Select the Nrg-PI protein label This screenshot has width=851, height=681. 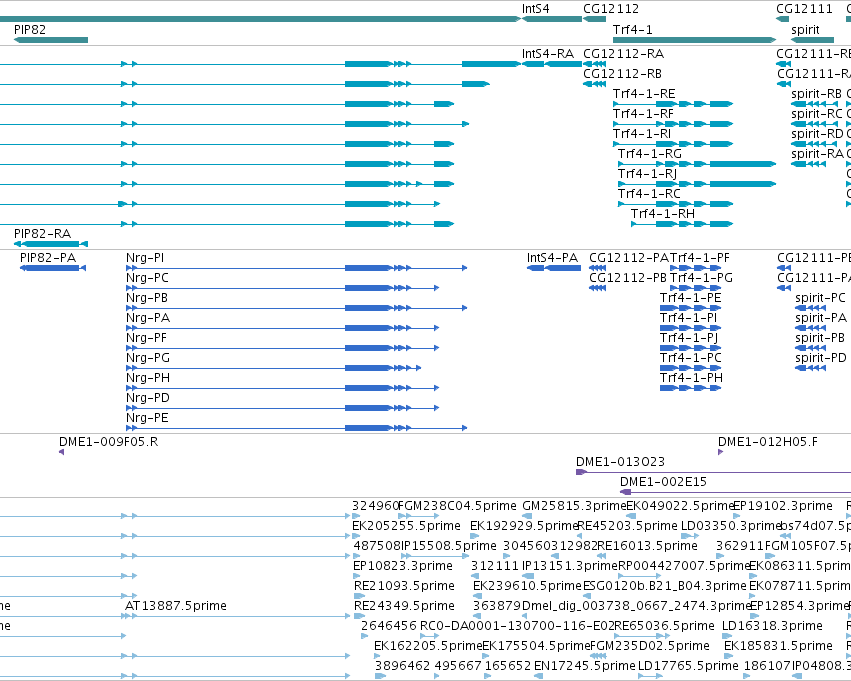point(145,258)
